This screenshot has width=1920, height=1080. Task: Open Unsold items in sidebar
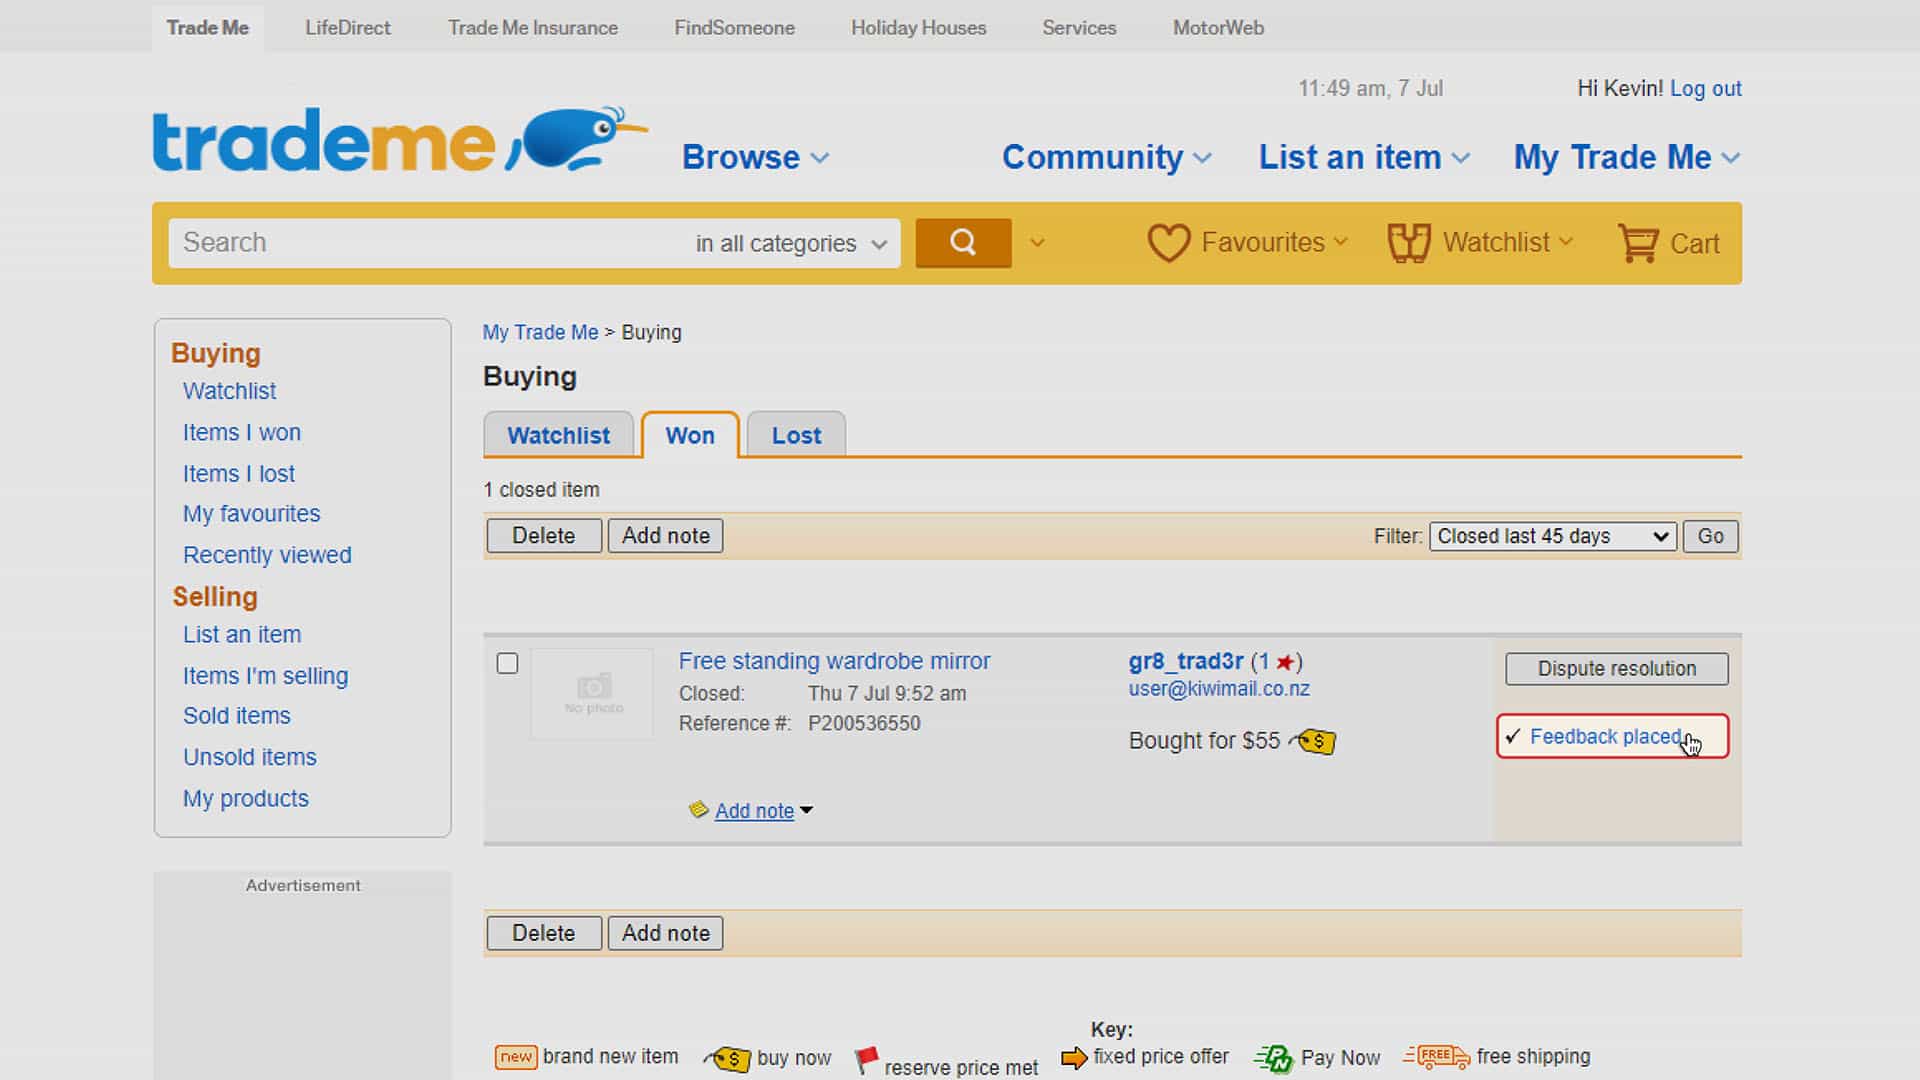(x=249, y=757)
